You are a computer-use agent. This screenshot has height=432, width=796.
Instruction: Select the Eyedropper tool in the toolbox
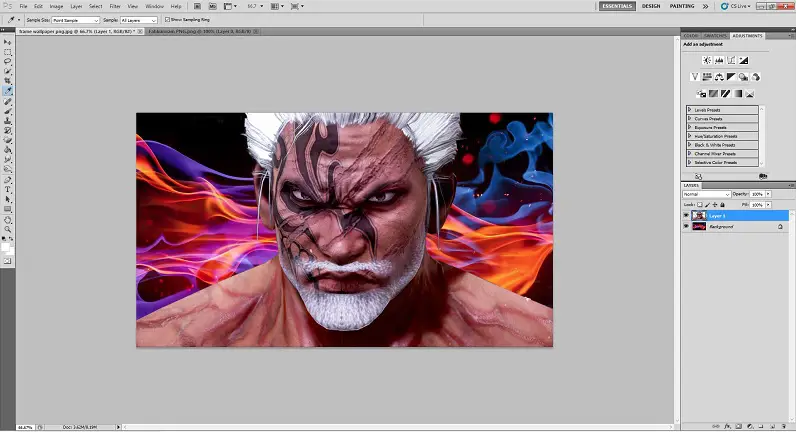coord(7,91)
